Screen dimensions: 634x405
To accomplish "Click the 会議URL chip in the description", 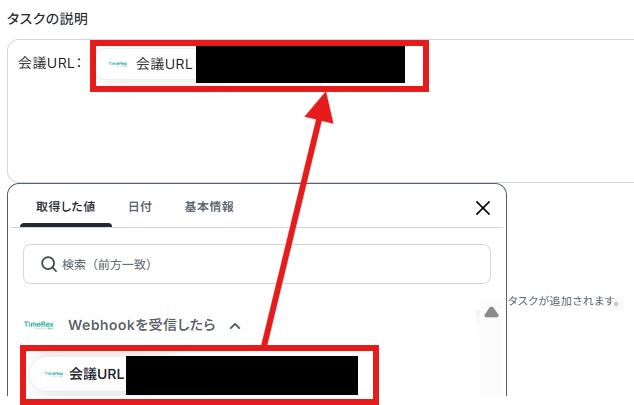I will click(x=251, y=64).
